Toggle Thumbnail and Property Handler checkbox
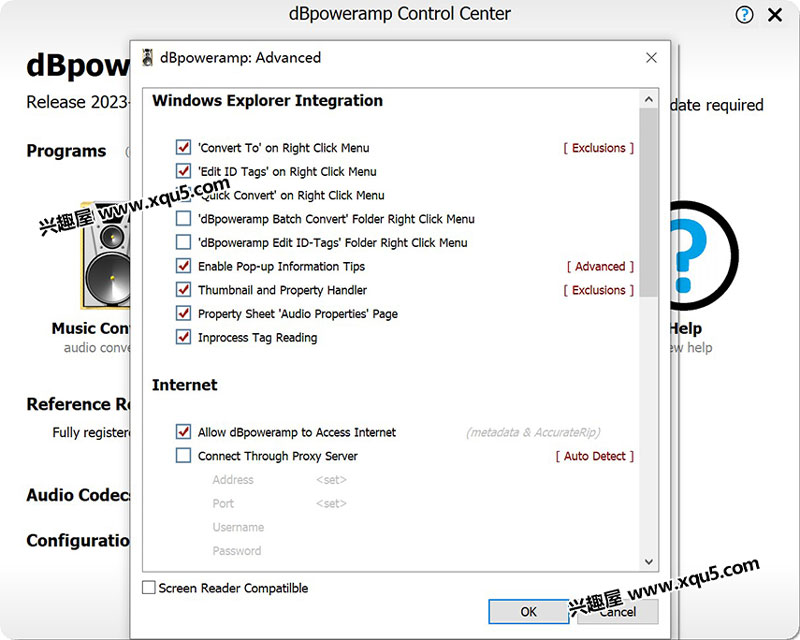 pos(183,289)
